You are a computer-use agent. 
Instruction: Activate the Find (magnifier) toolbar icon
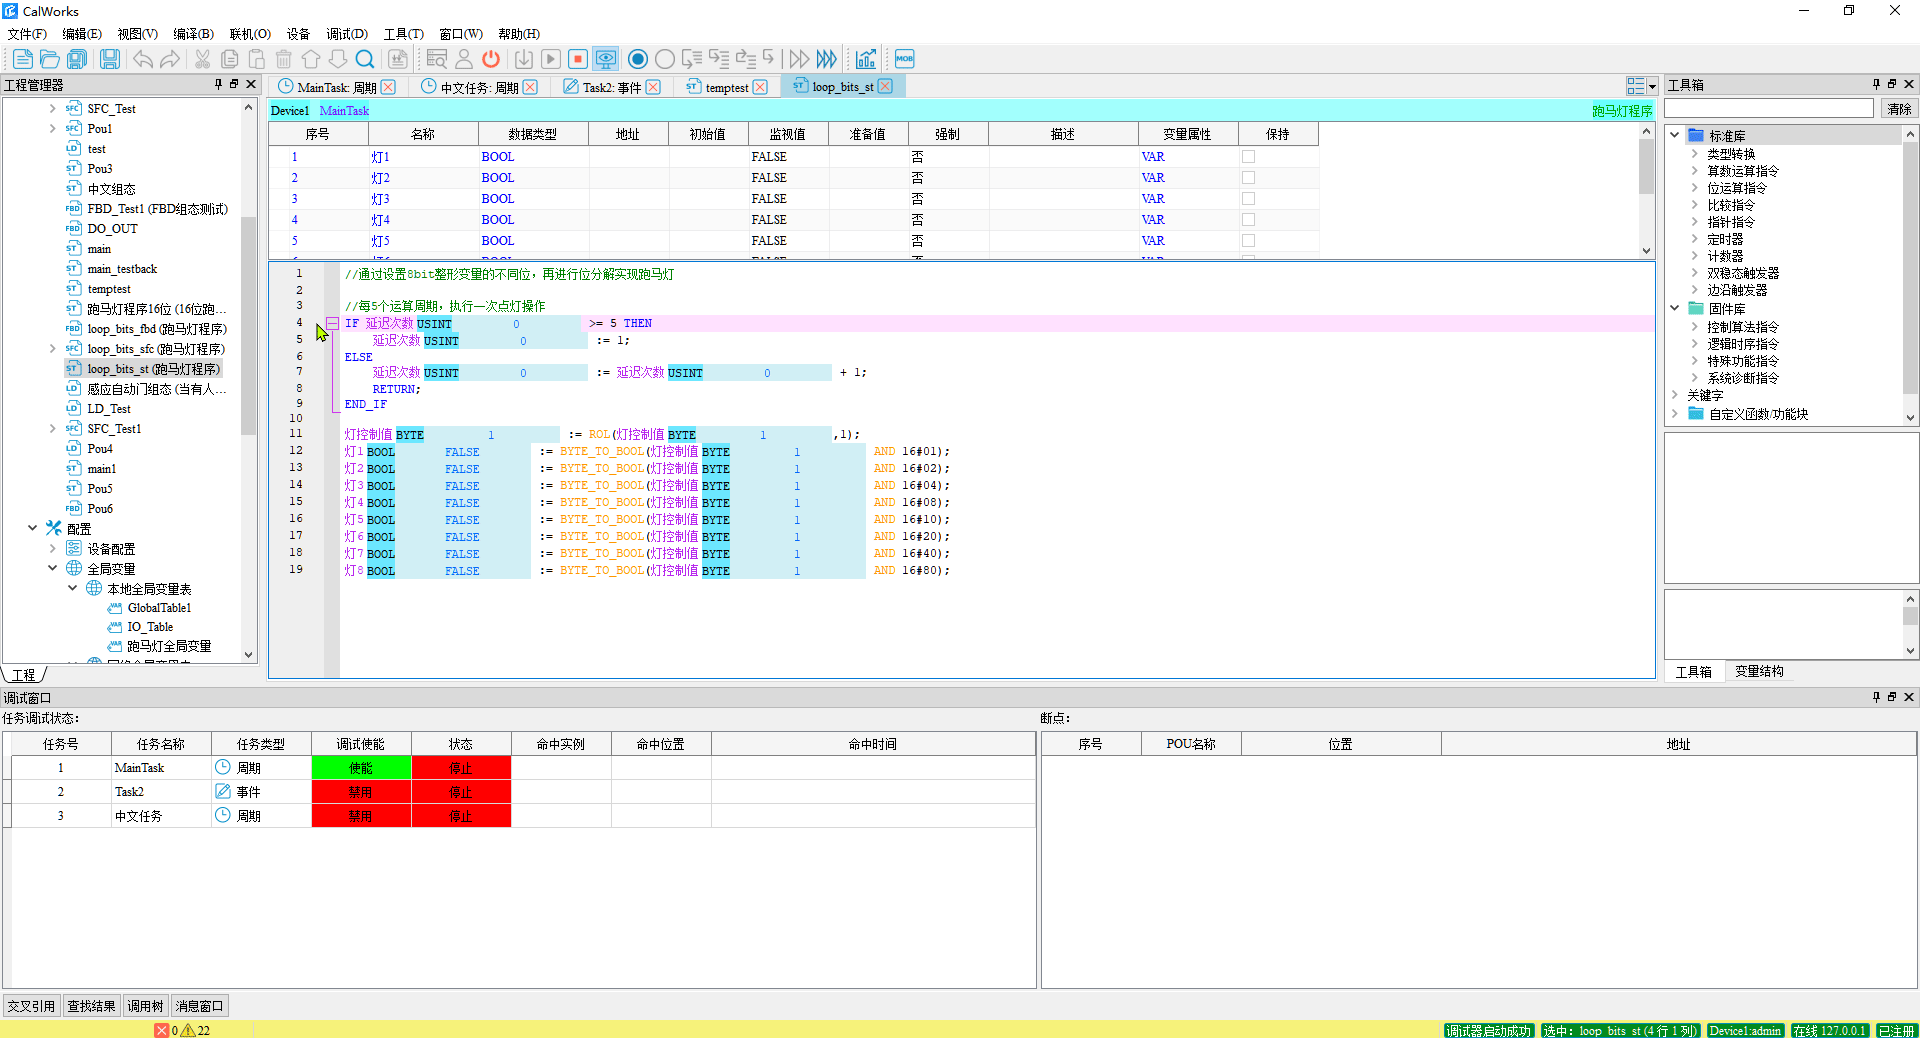[x=364, y=59]
